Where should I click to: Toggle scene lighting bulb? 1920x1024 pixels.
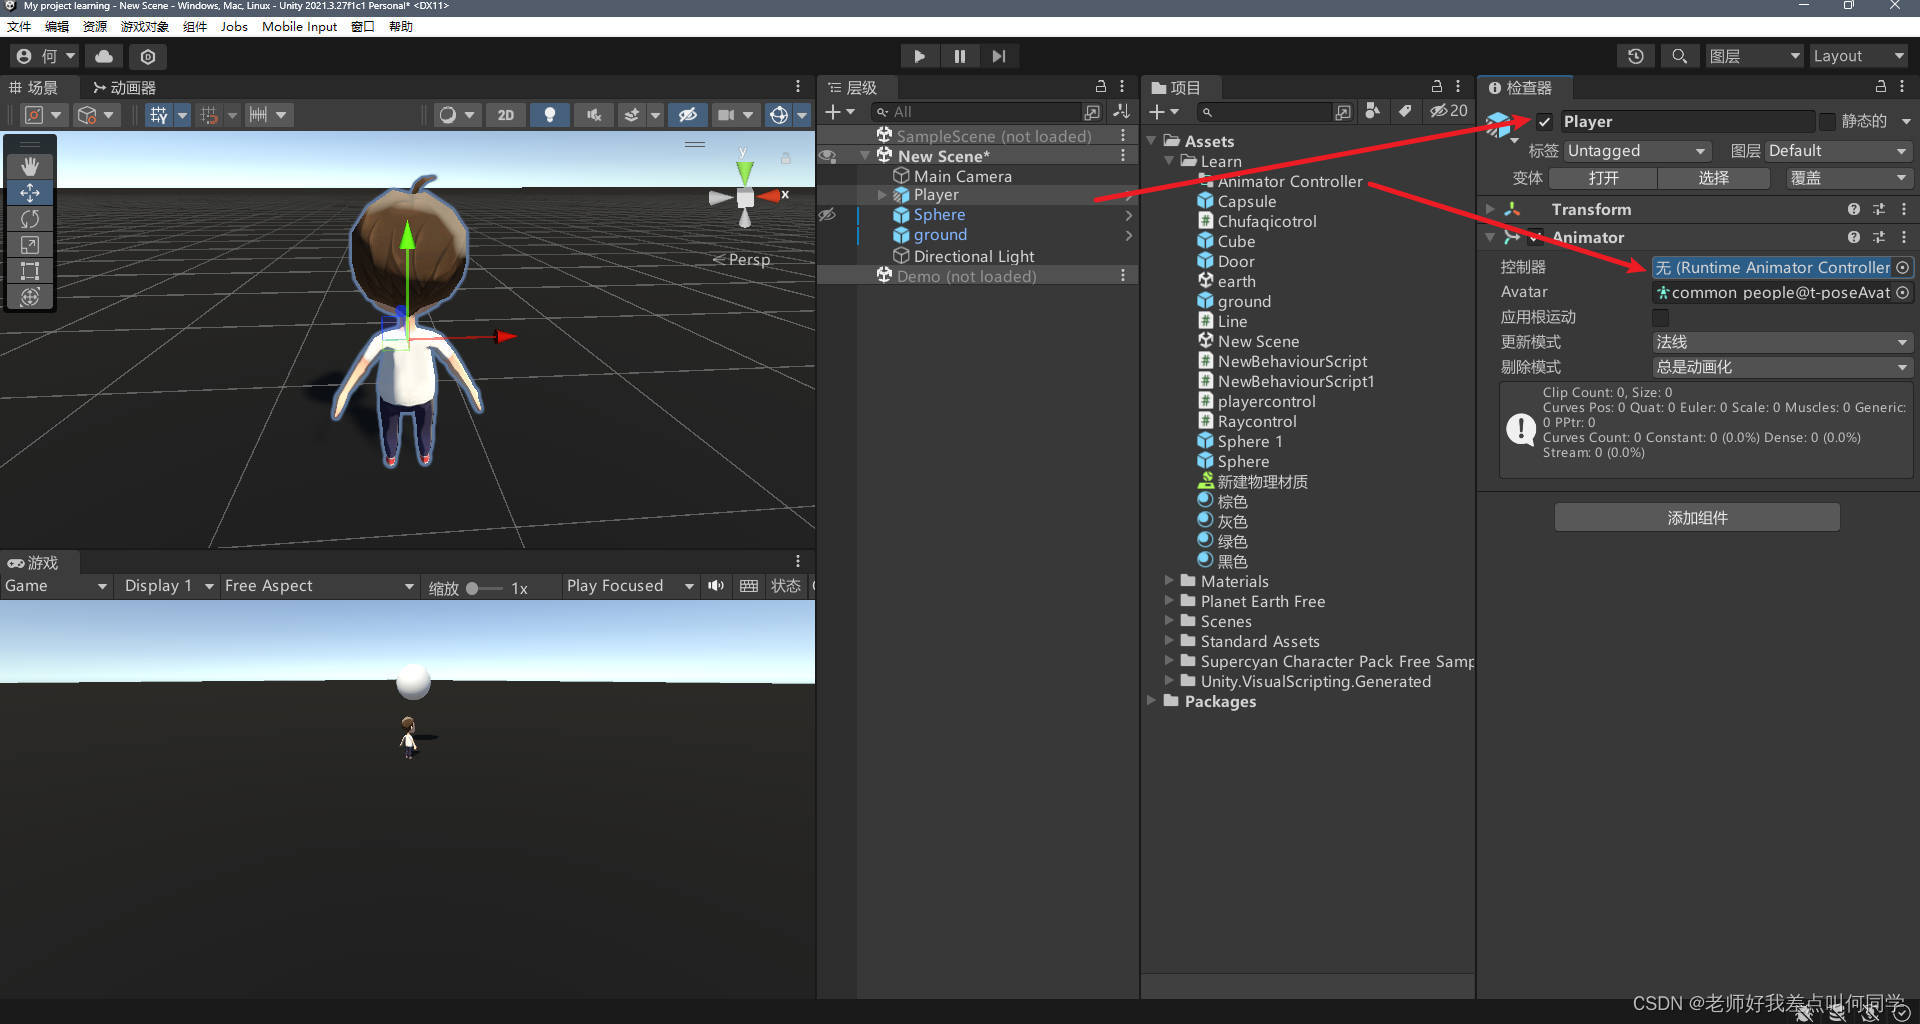click(x=549, y=115)
